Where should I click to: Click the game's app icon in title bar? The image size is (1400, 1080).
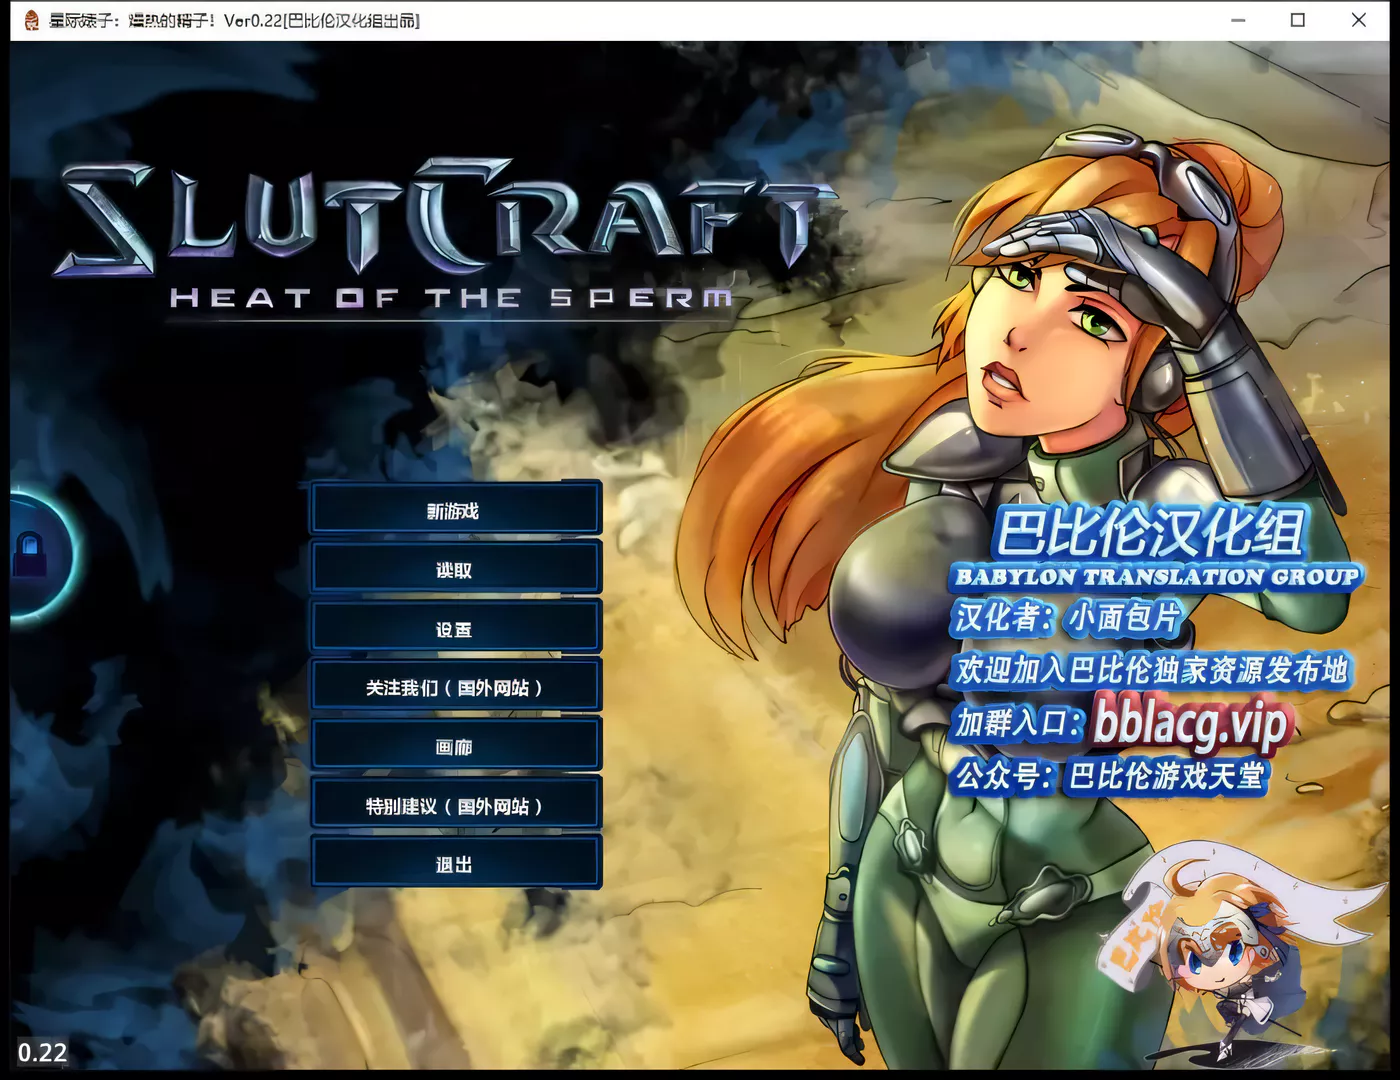[x=31, y=20]
